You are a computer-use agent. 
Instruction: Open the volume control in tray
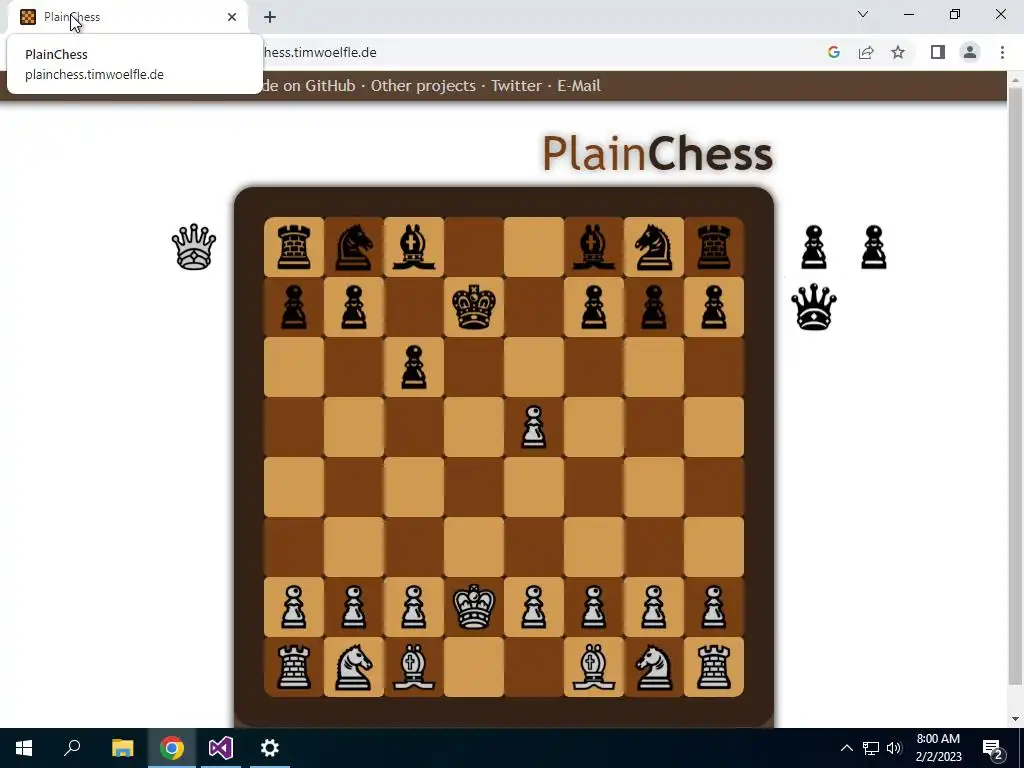coord(895,748)
